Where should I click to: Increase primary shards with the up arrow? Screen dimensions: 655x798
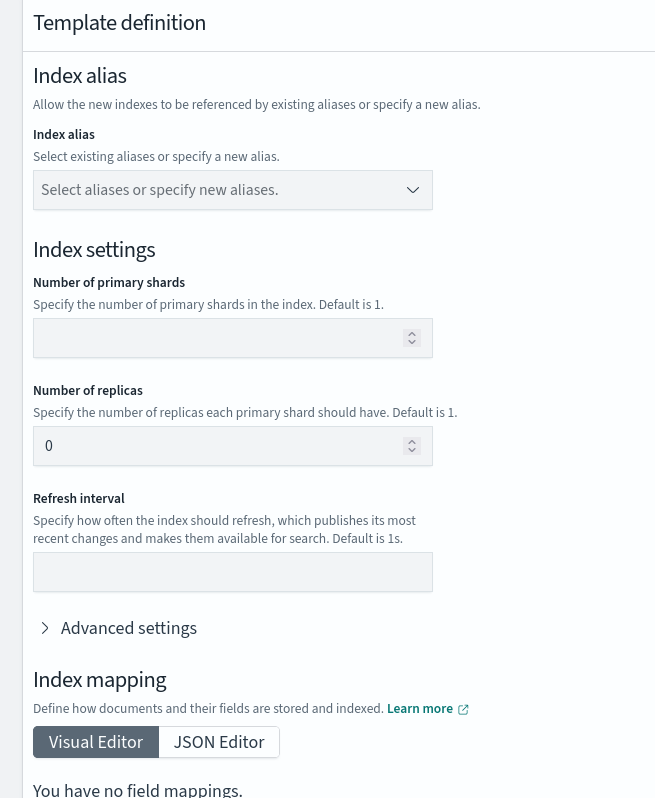click(412, 334)
